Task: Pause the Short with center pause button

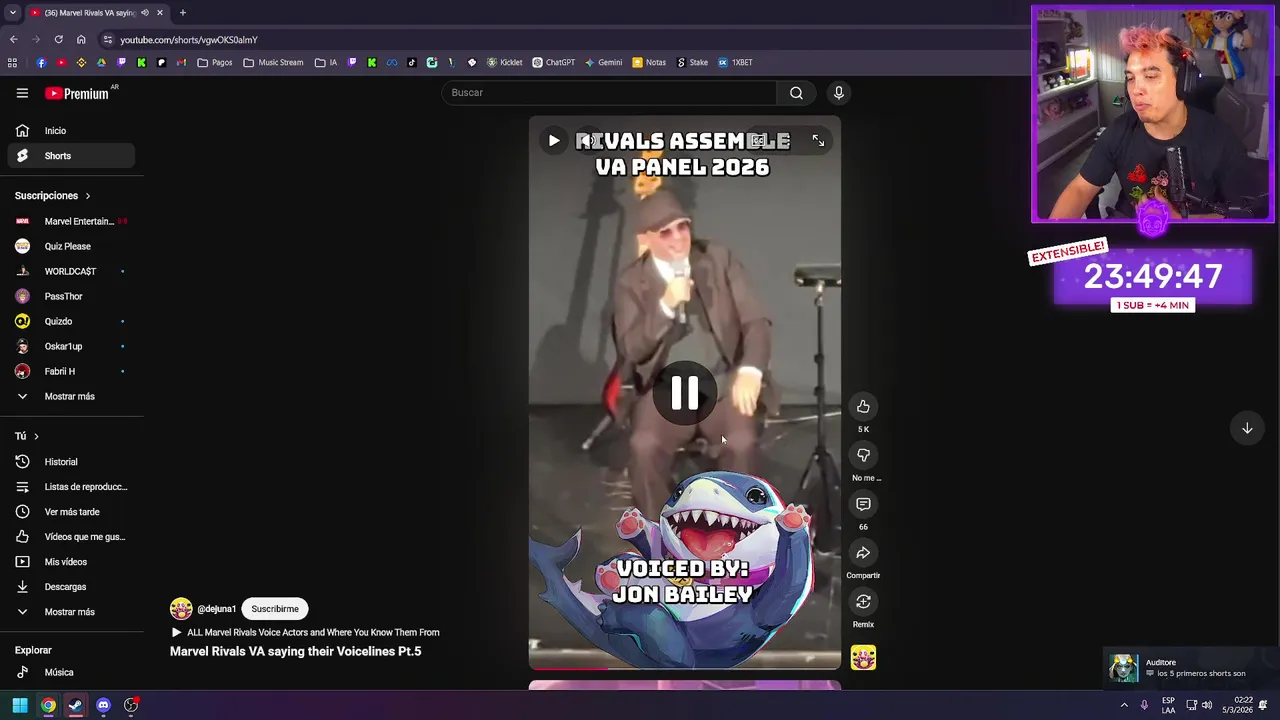Action: (x=685, y=393)
